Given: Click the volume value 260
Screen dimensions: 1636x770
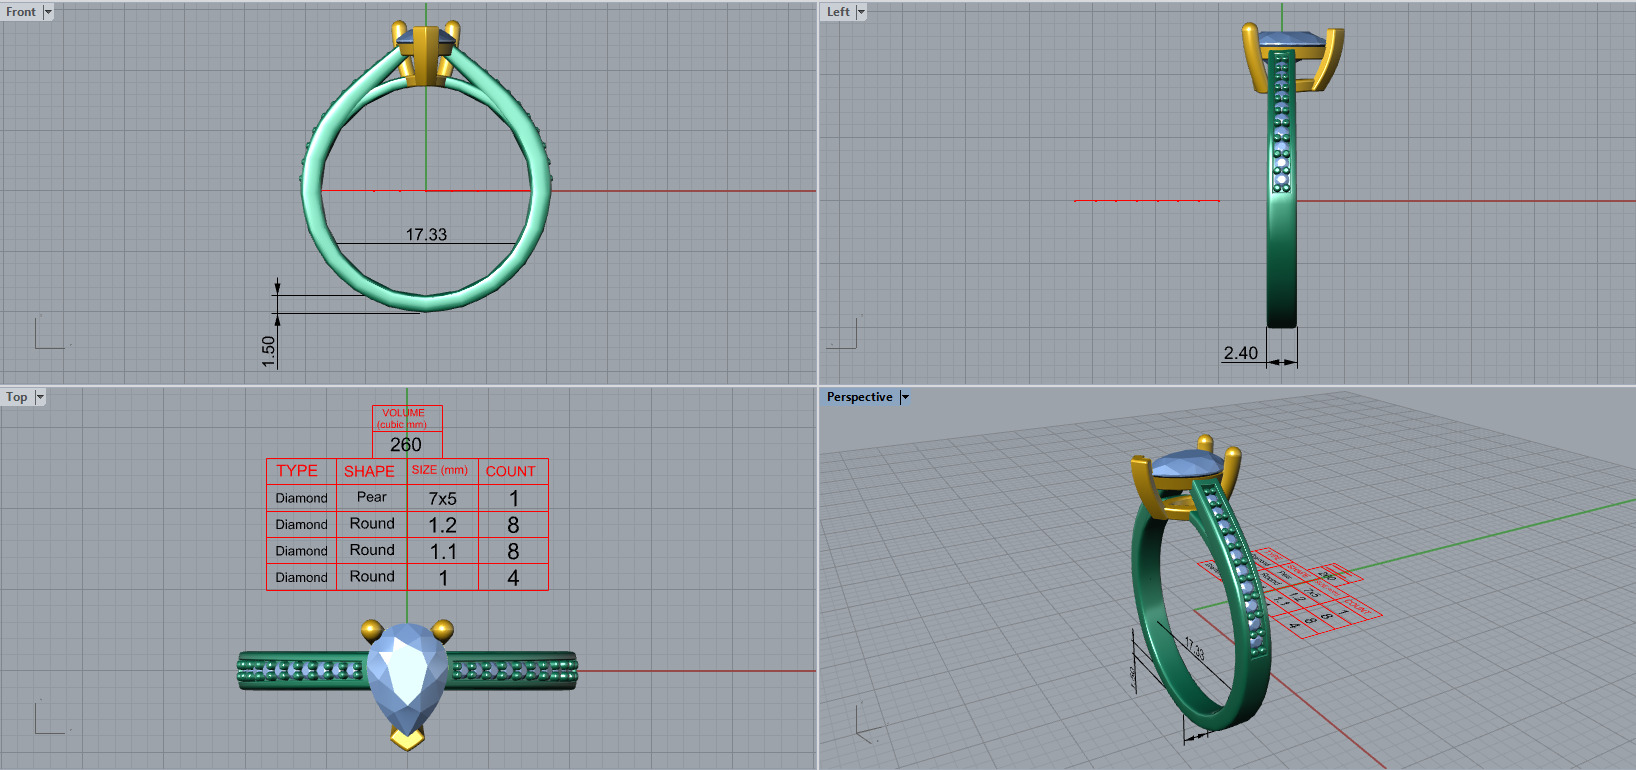Looking at the screenshot, I should coord(406,445).
